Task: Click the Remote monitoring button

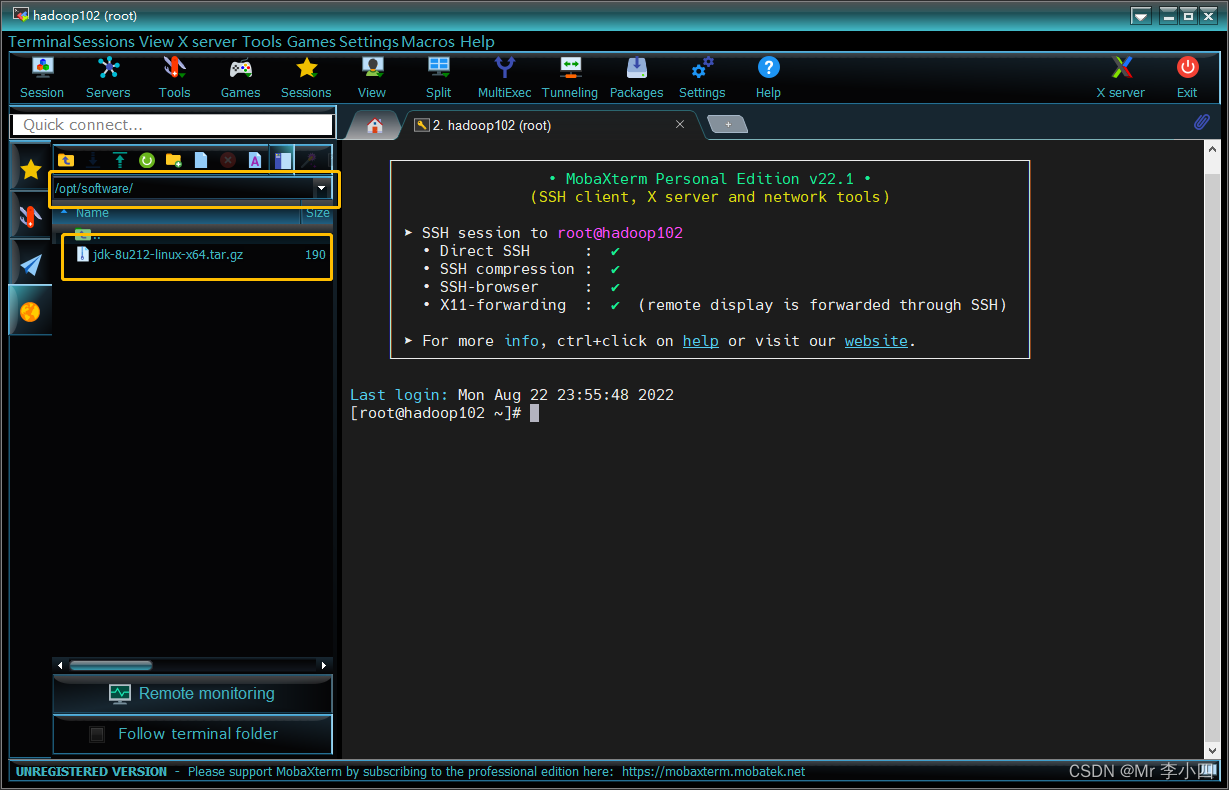Action: pos(192,694)
